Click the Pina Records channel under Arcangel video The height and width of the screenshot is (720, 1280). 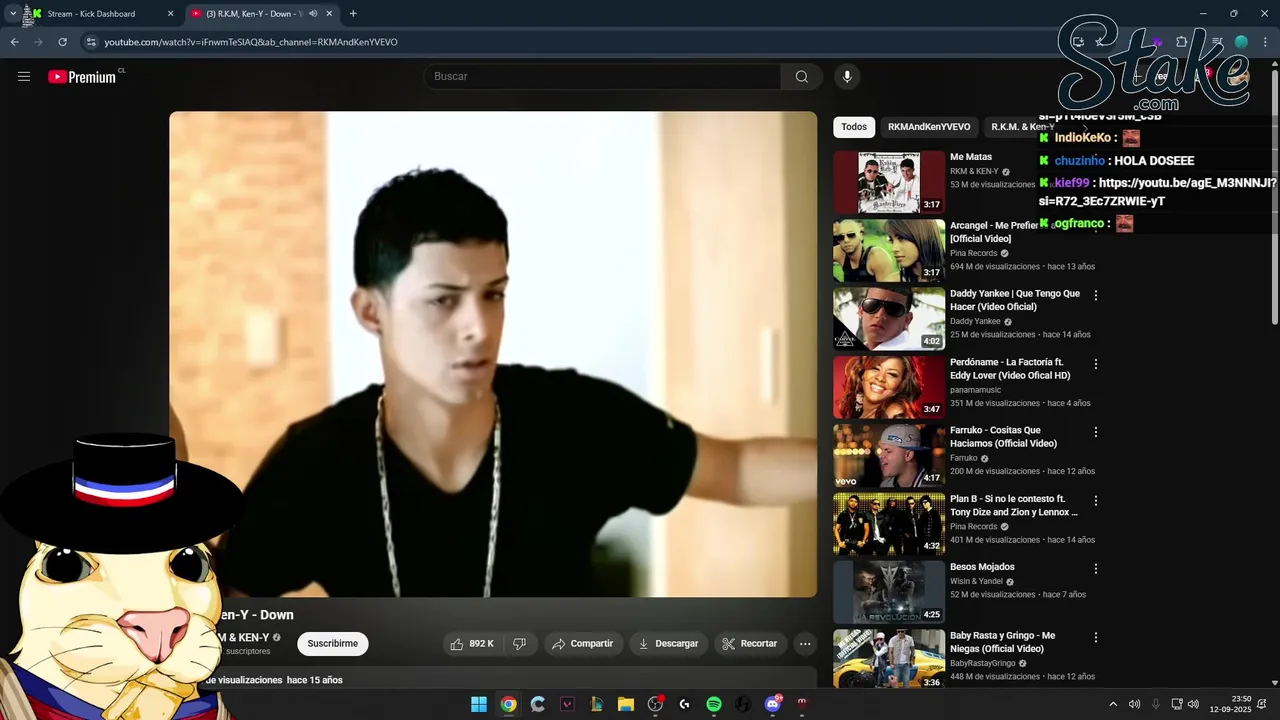click(974, 253)
